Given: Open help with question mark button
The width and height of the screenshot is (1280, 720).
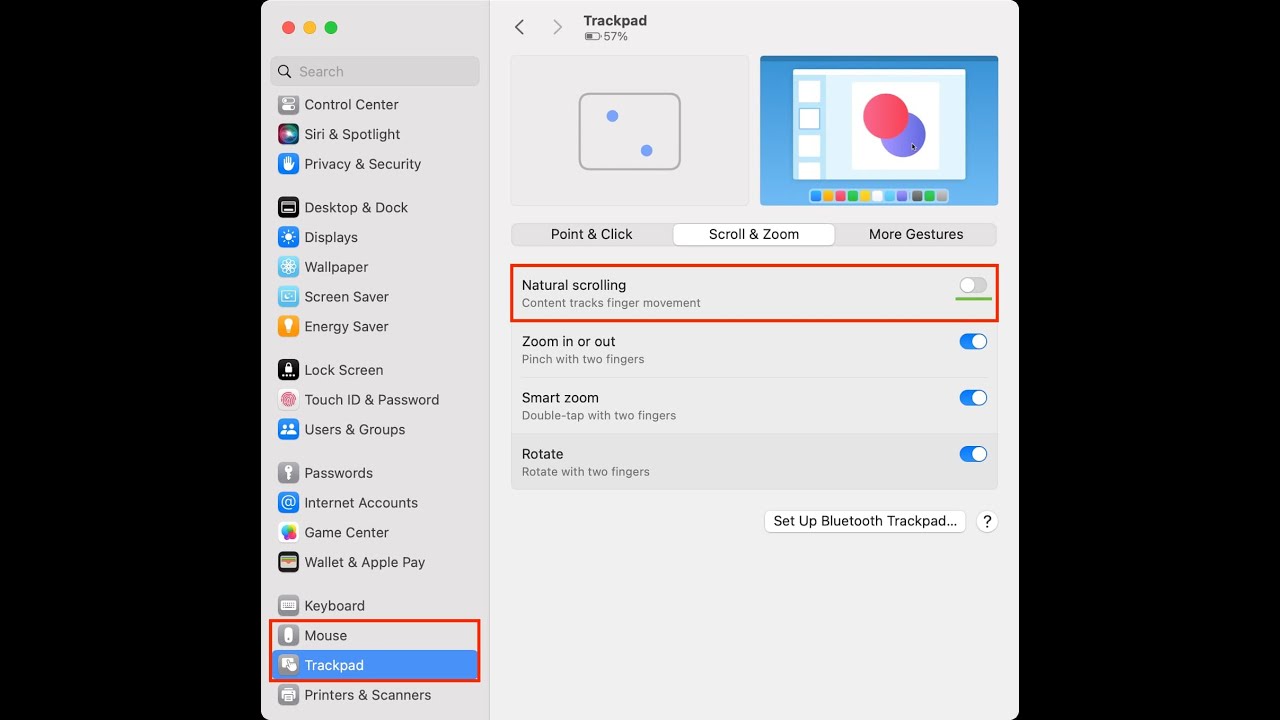Looking at the screenshot, I should coord(987,521).
